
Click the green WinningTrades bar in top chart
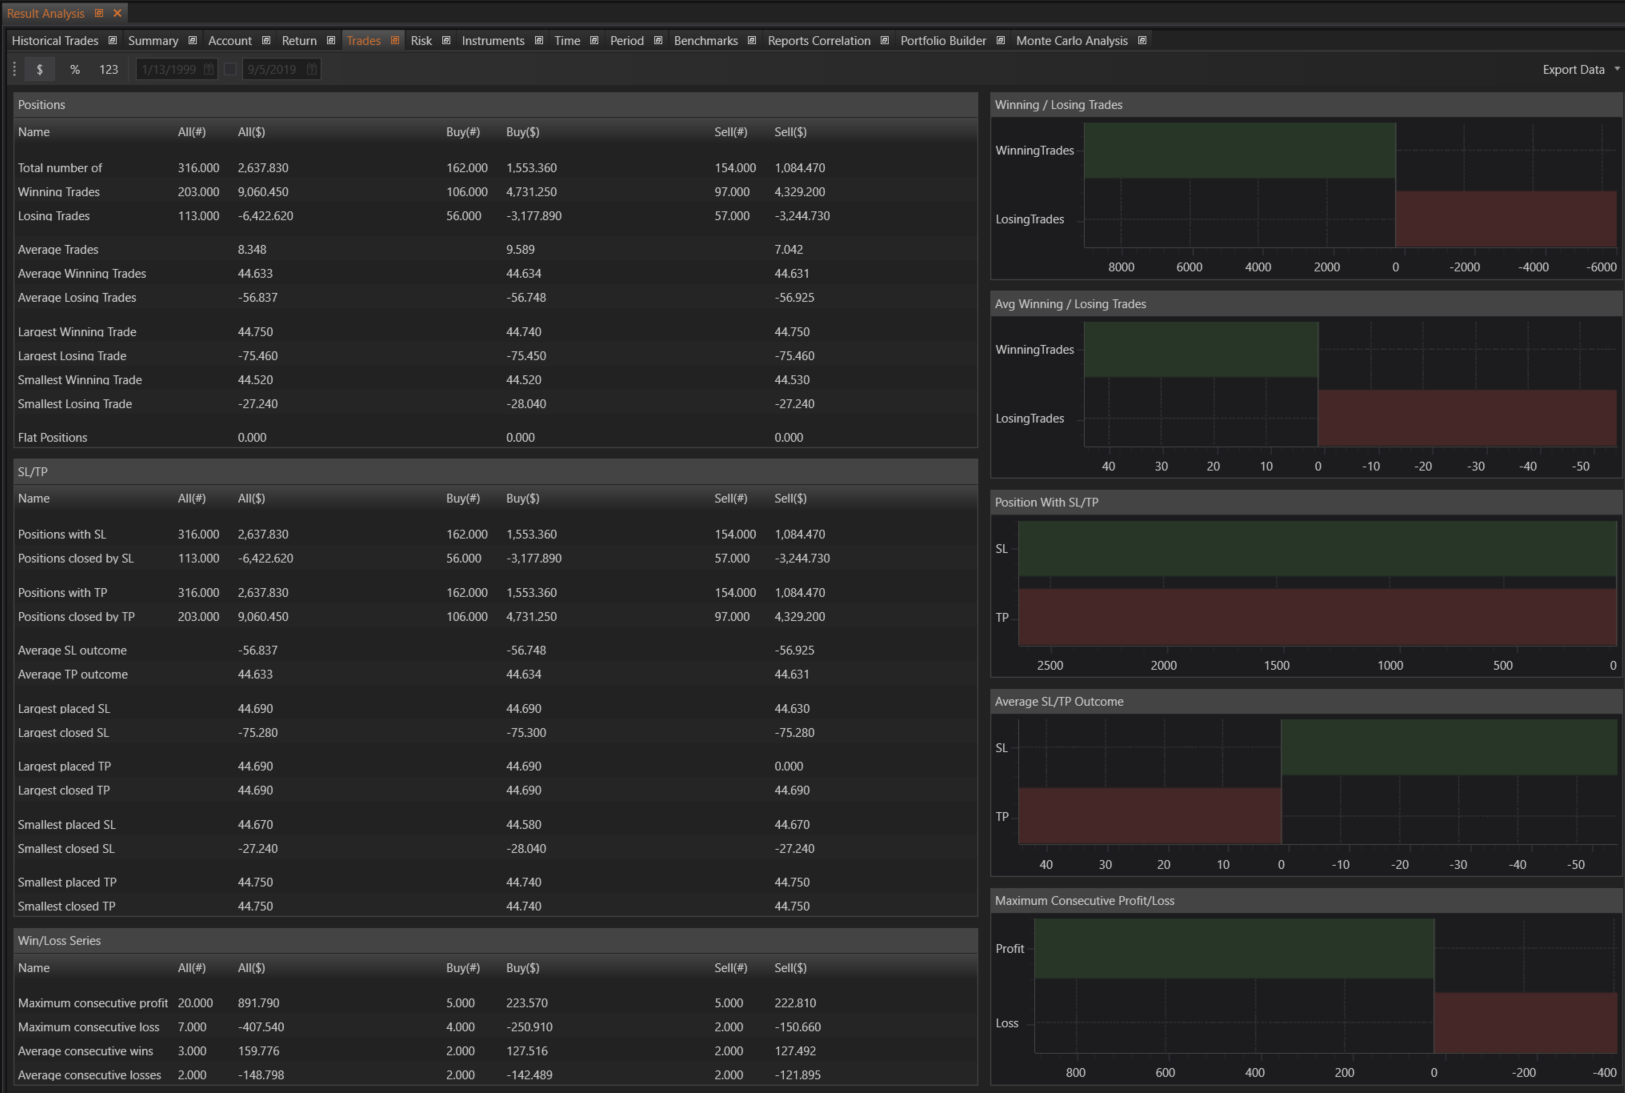coord(1239,151)
